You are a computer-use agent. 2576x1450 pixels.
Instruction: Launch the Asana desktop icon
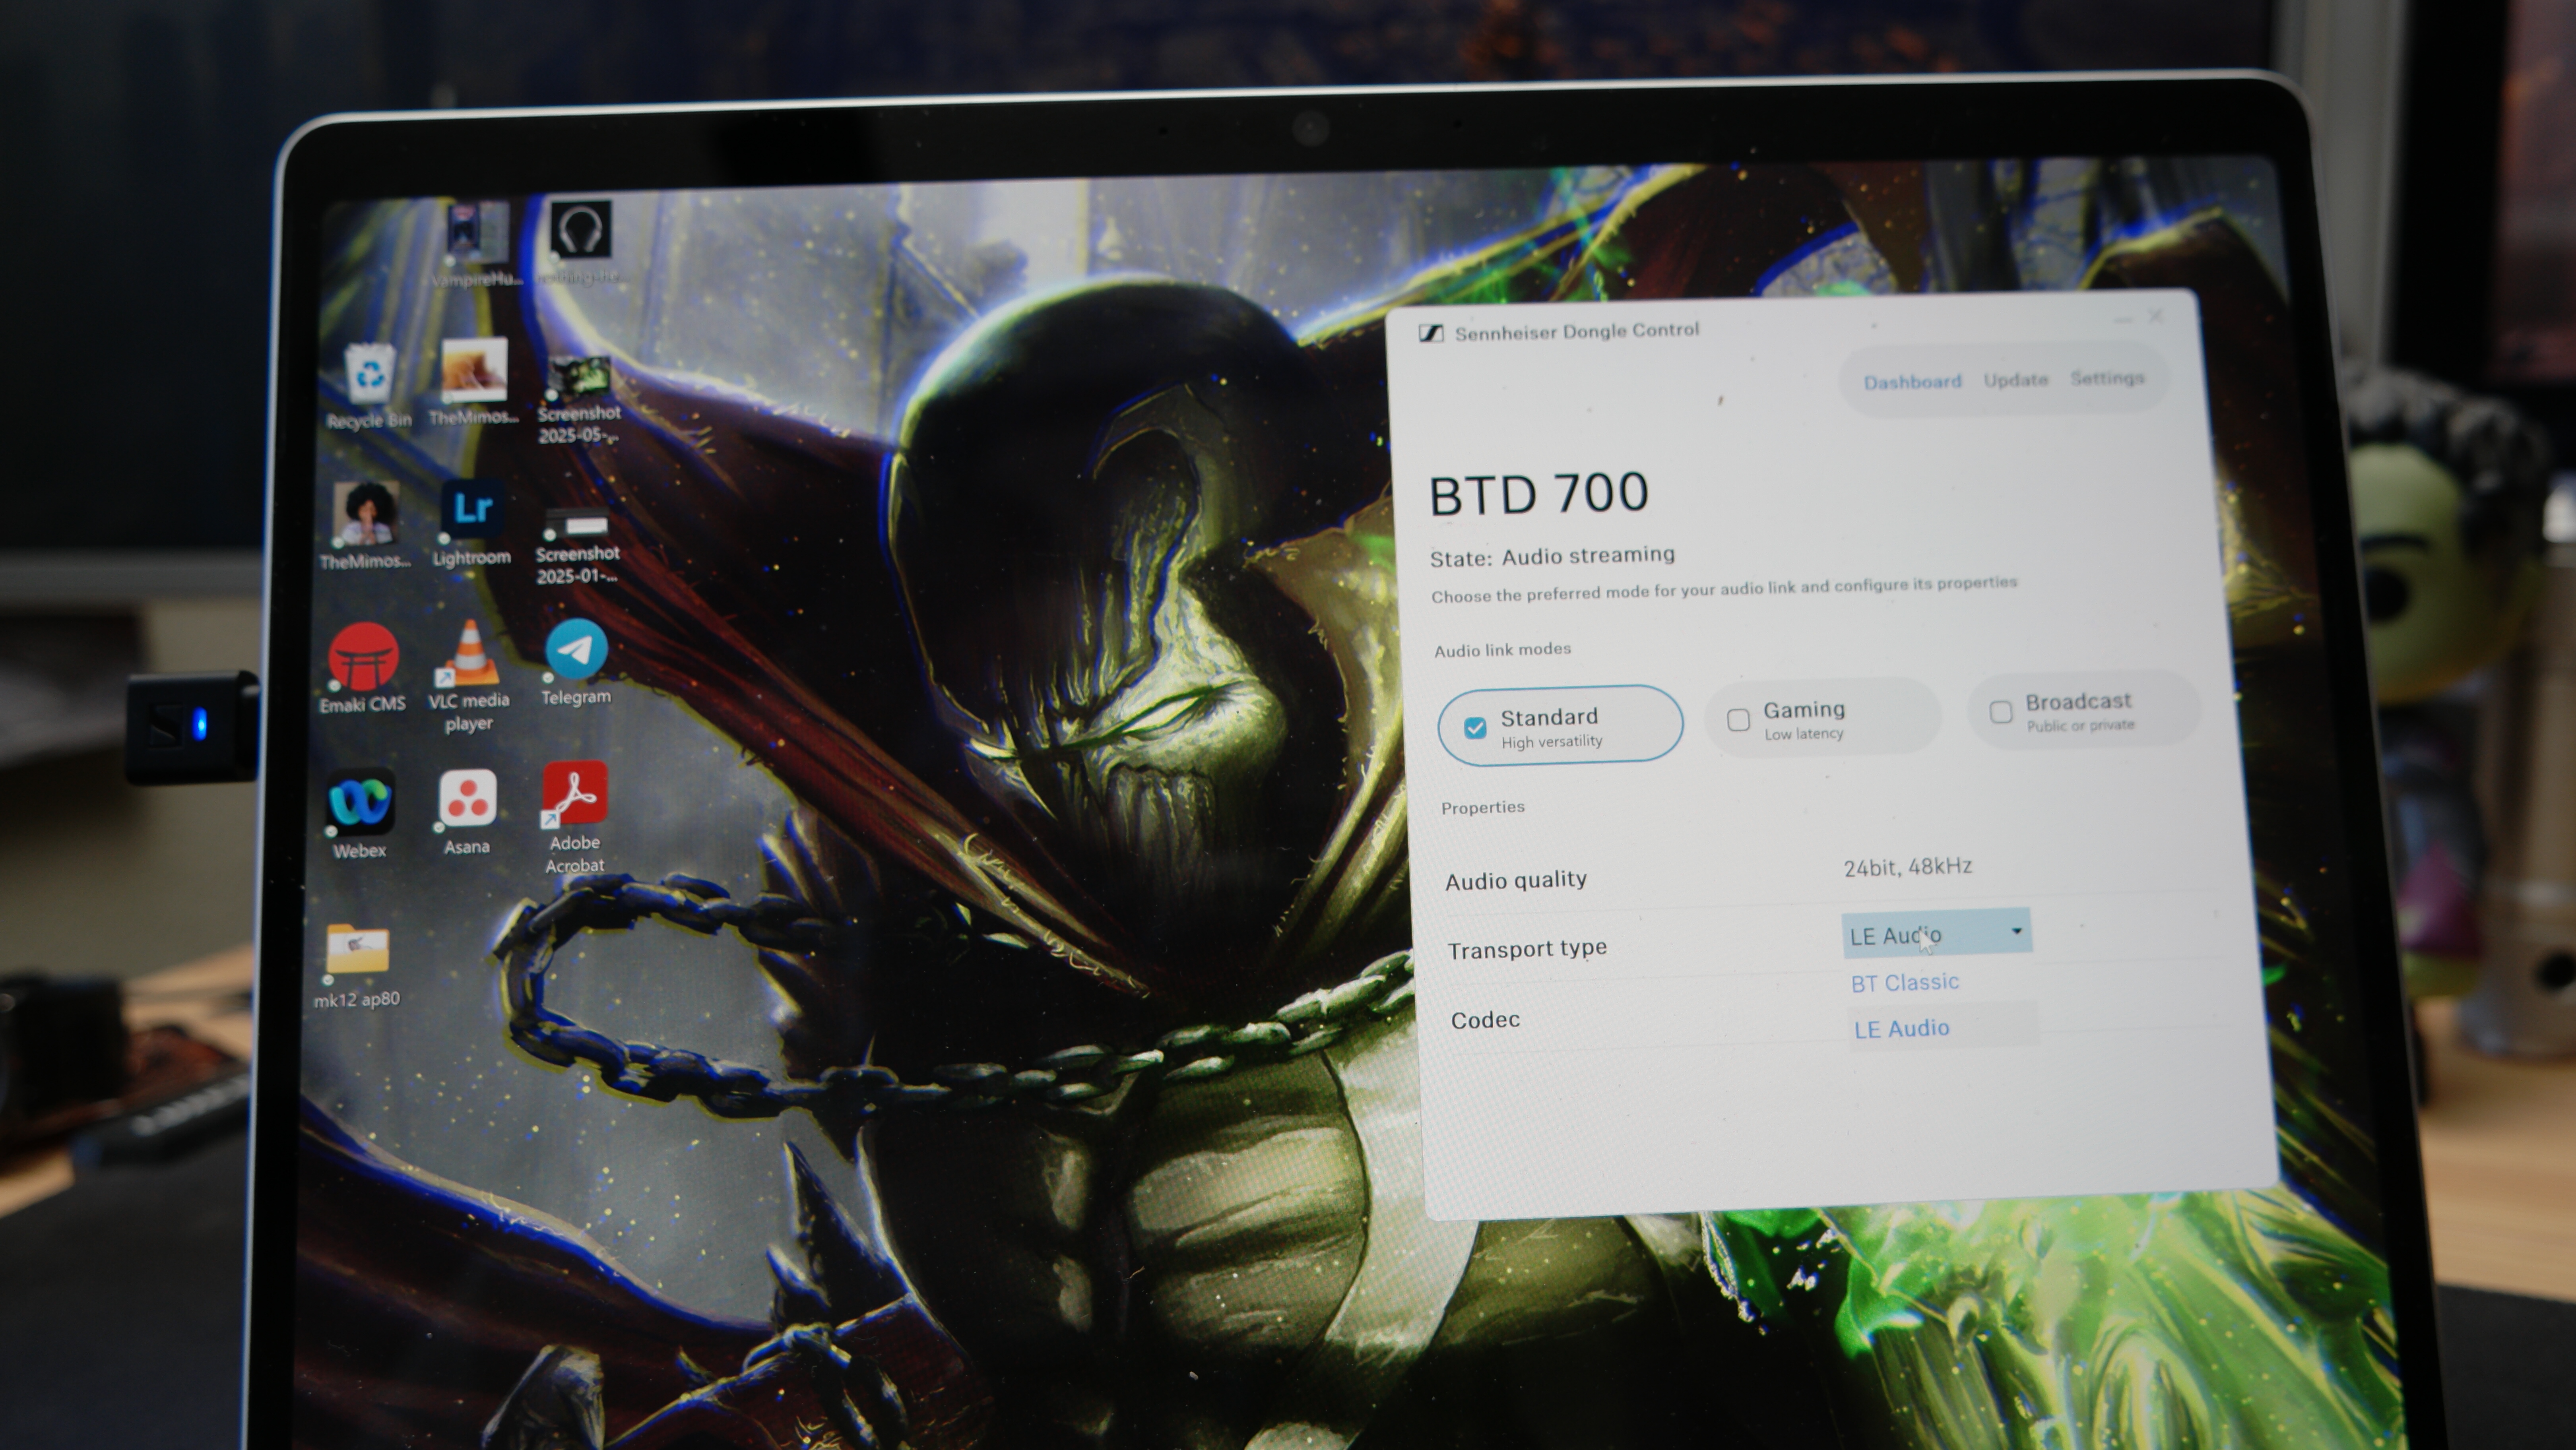[x=467, y=801]
